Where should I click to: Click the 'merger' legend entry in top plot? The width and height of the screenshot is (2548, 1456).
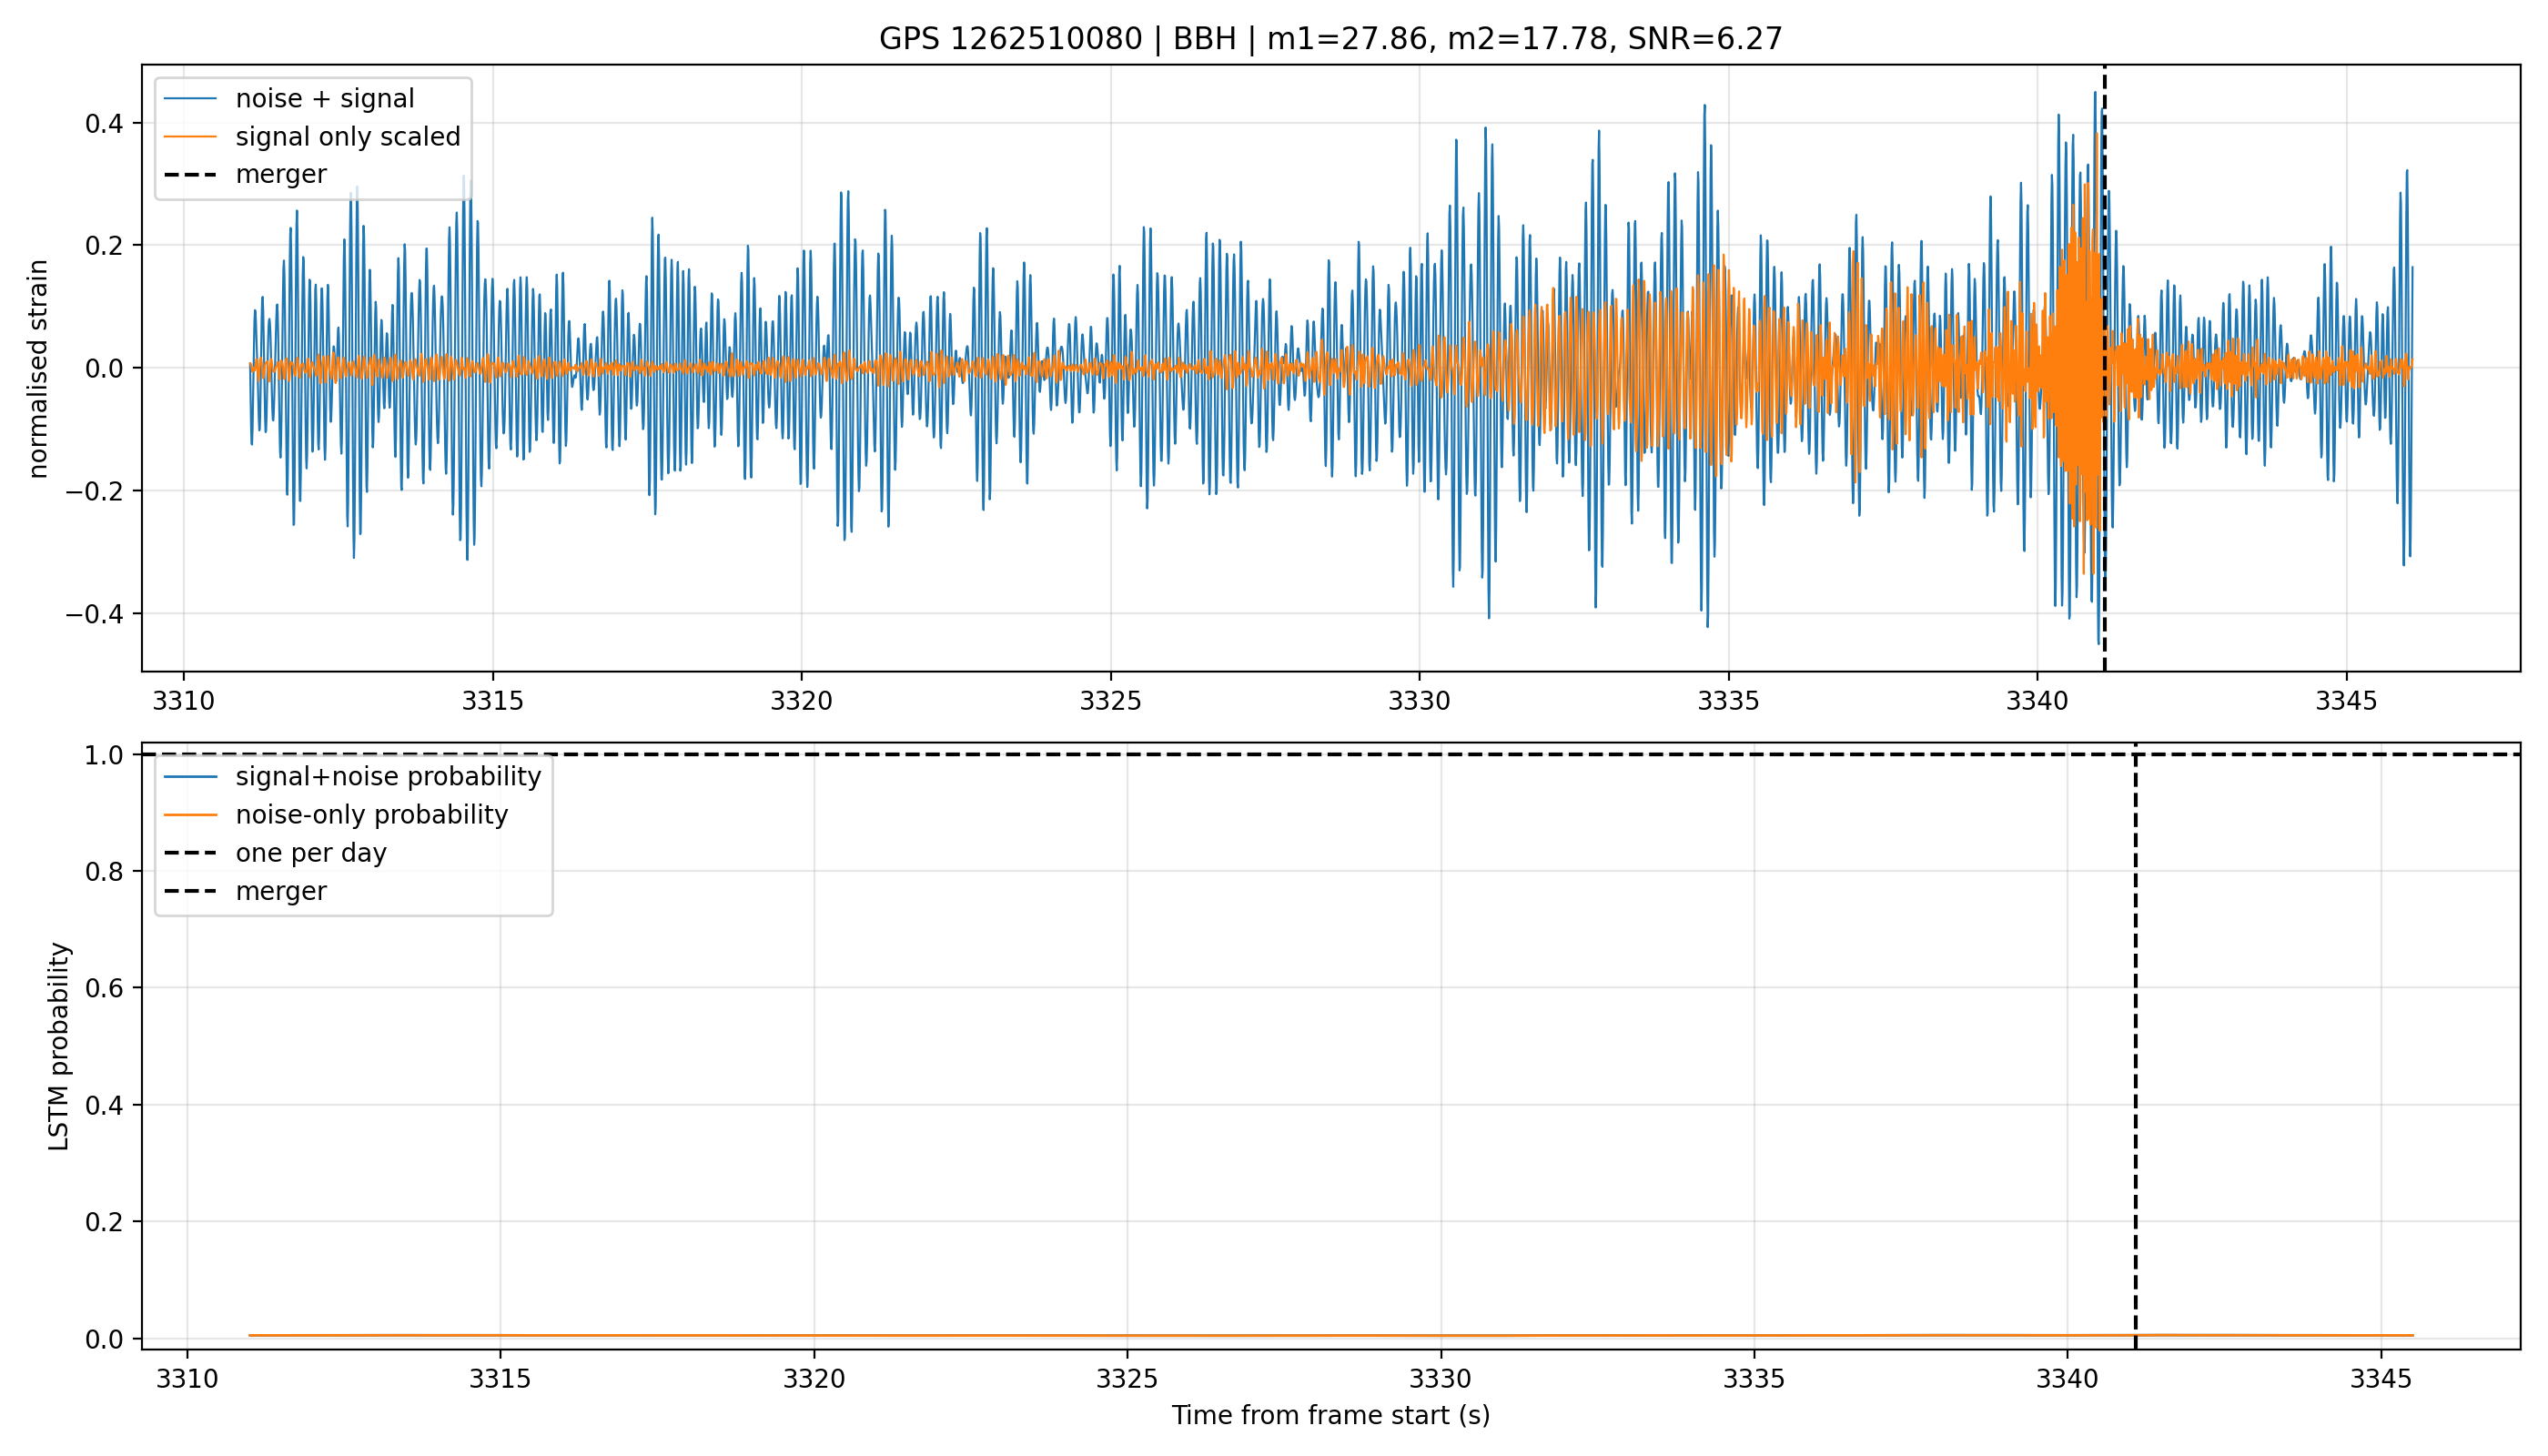281,174
